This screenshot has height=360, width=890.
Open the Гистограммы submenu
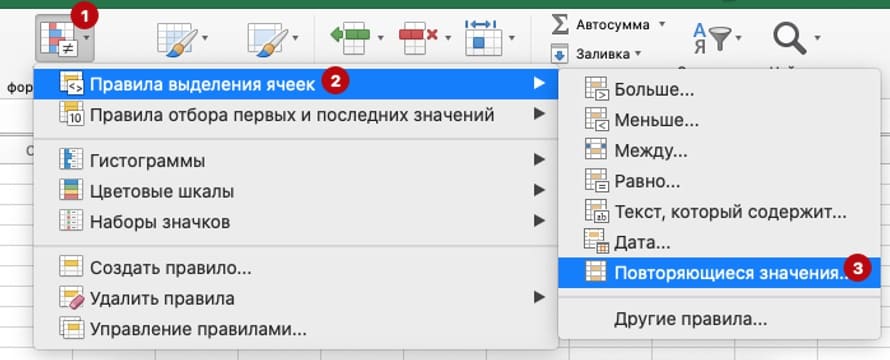(x=296, y=161)
